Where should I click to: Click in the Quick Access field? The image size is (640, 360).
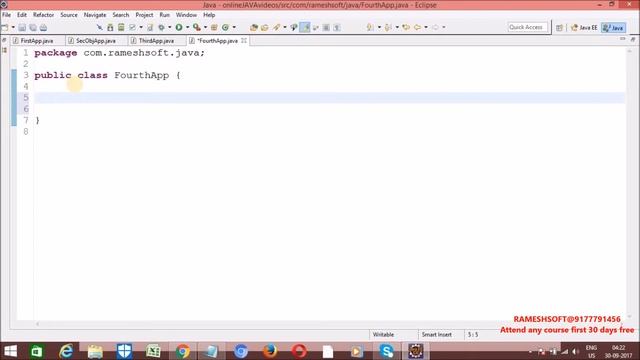click(x=527, y=27)
